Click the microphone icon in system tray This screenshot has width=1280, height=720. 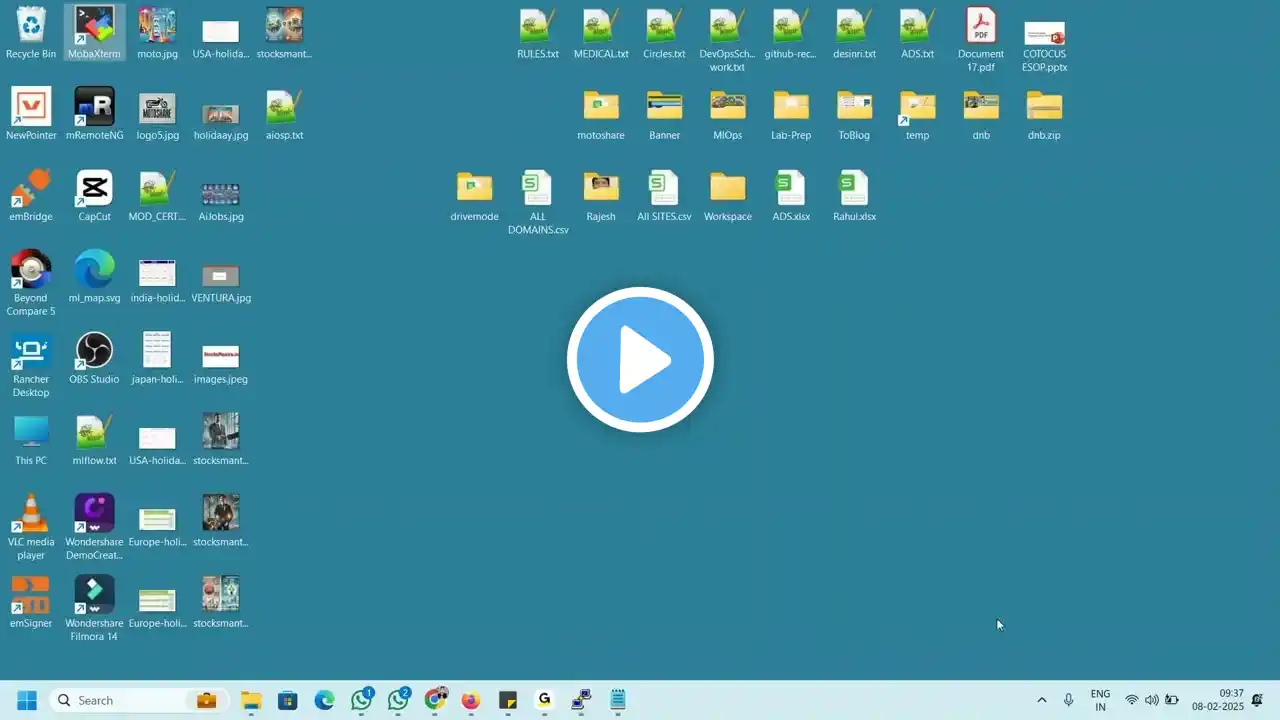coord(1069,700)
